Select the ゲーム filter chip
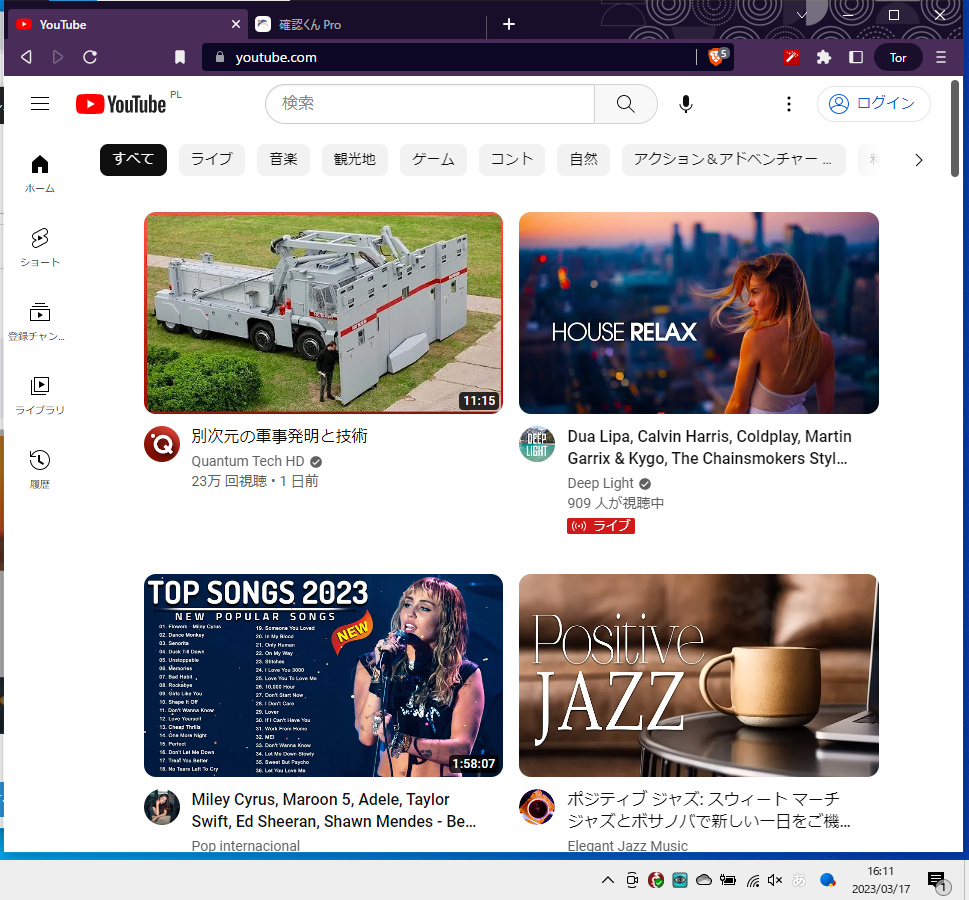The image size is (969, 900). point(433,159)
